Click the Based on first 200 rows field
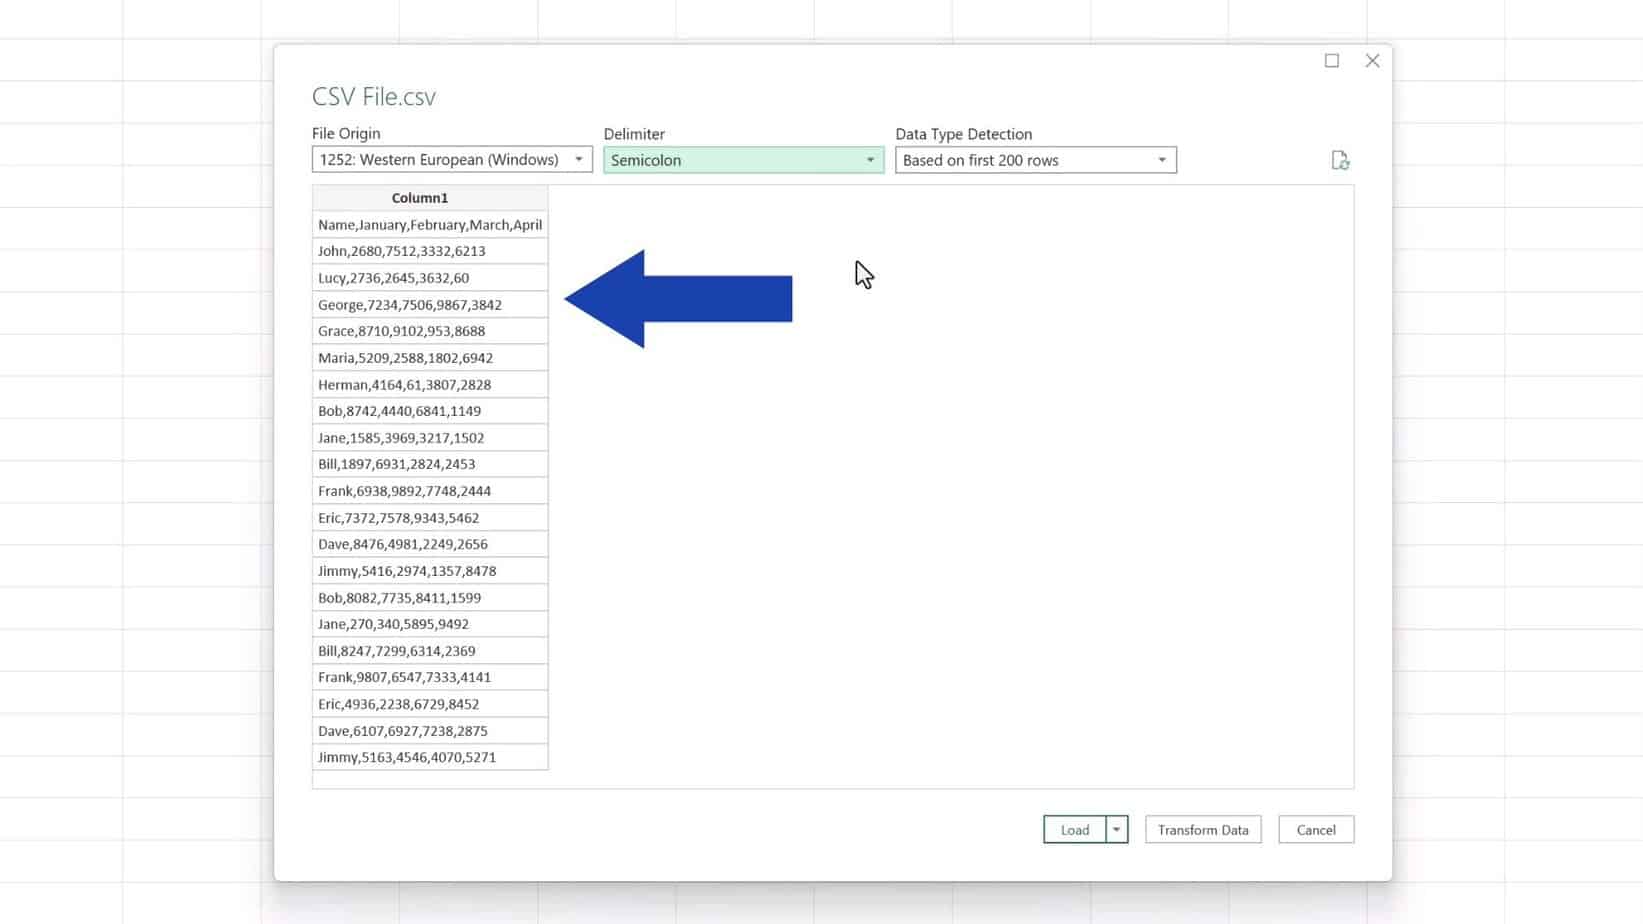 click(1020, 160)
